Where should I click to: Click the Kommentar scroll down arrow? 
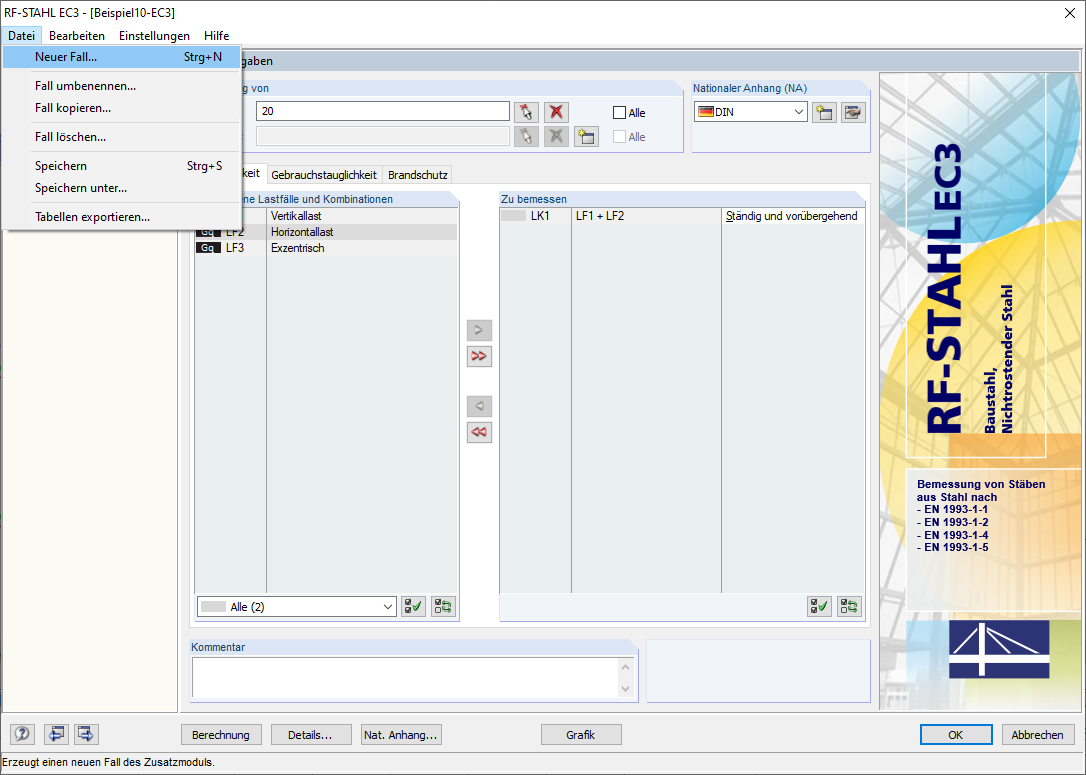(x=625, y=688)
